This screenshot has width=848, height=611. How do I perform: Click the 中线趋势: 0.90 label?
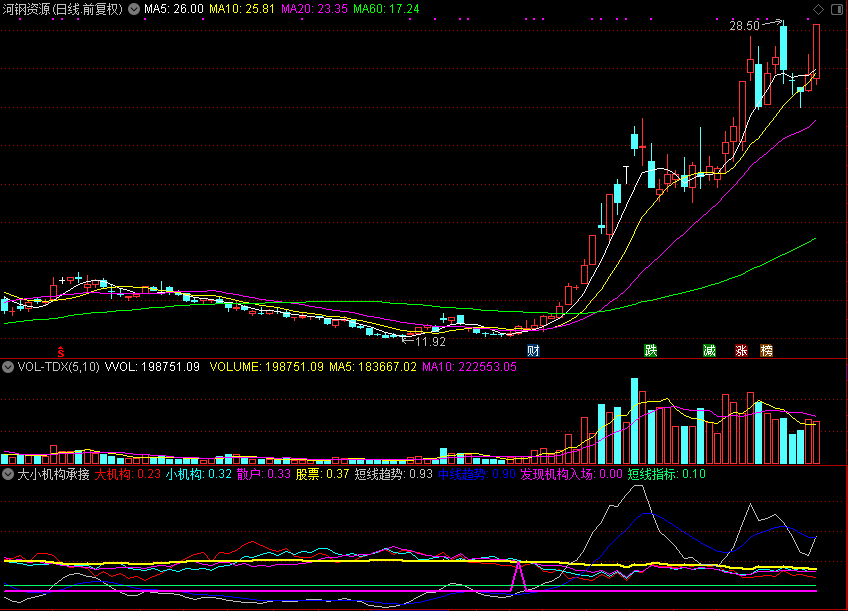[477, 475]
